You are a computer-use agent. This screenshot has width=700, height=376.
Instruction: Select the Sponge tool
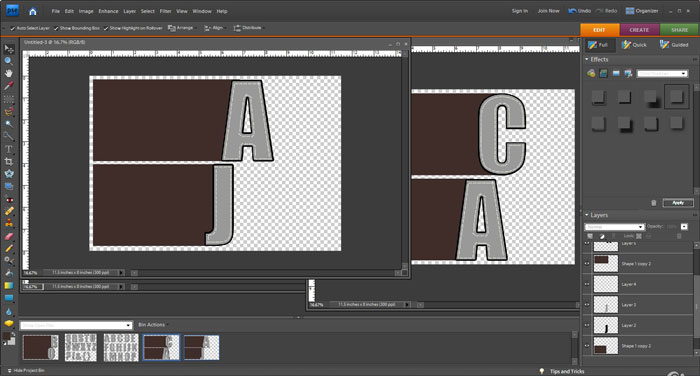coord(8,323)
